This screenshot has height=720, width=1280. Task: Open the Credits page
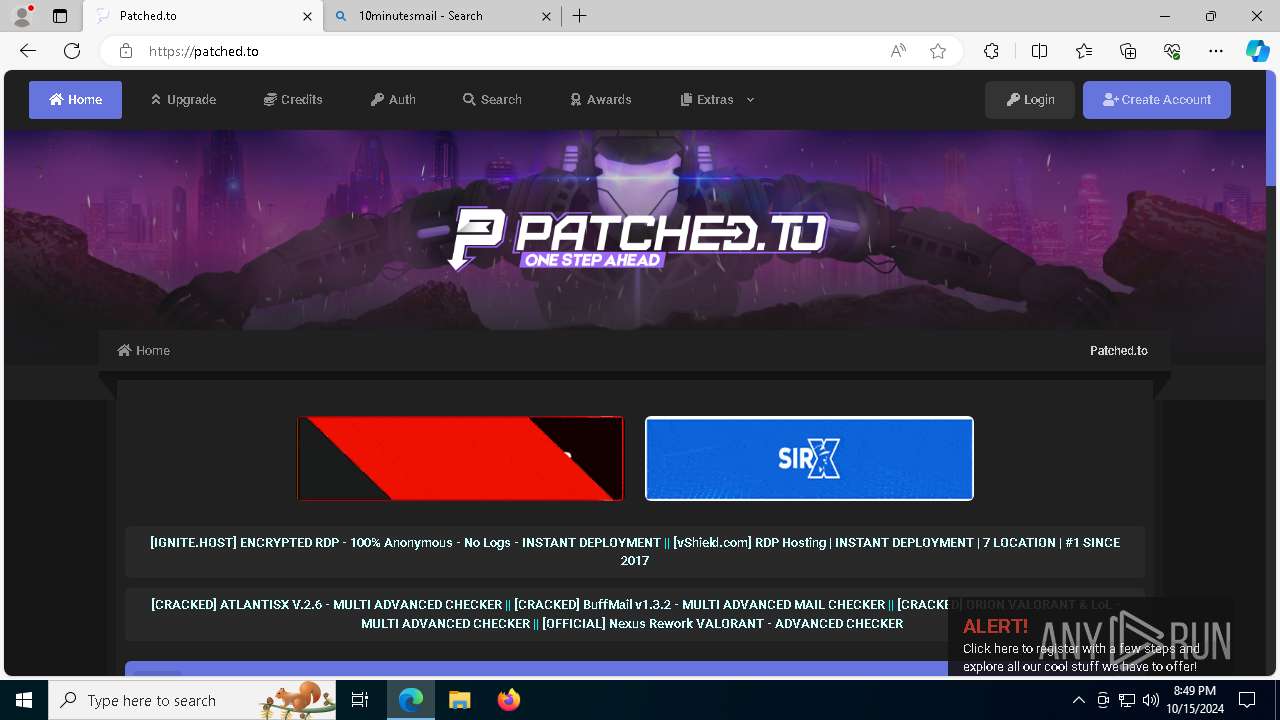(x=293, y=100)
